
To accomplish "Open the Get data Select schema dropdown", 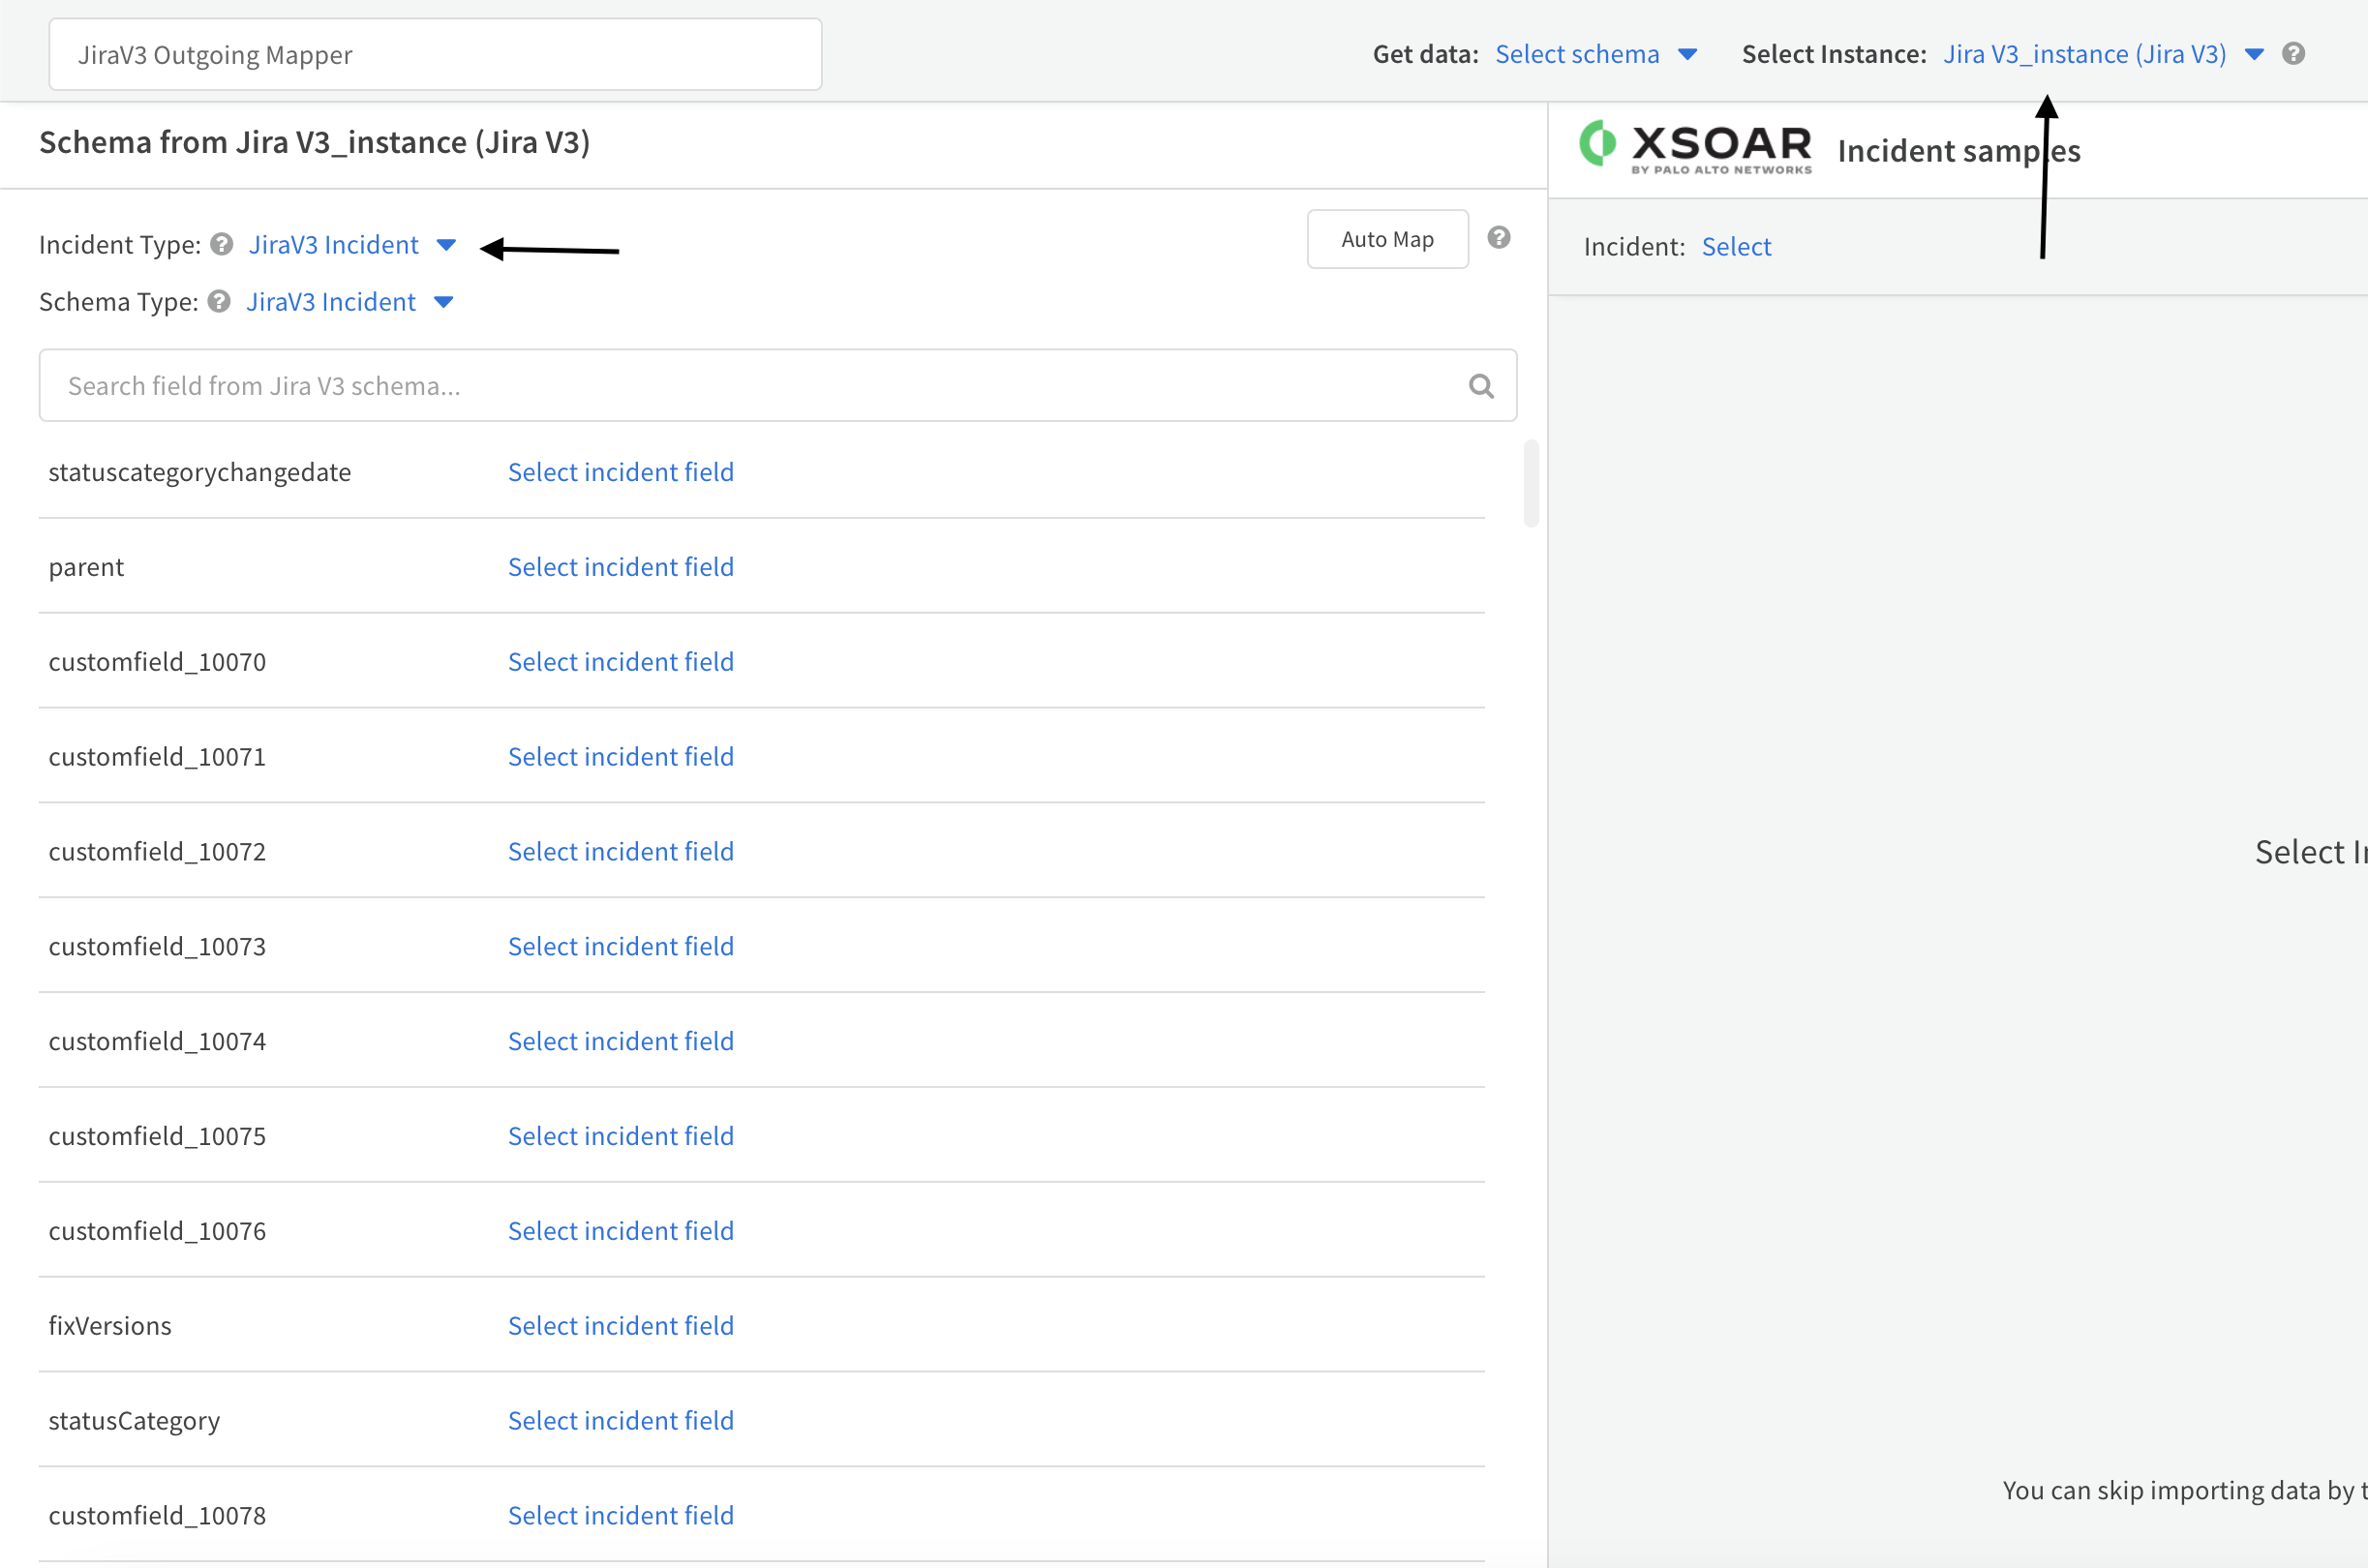I will [1594, 54].
